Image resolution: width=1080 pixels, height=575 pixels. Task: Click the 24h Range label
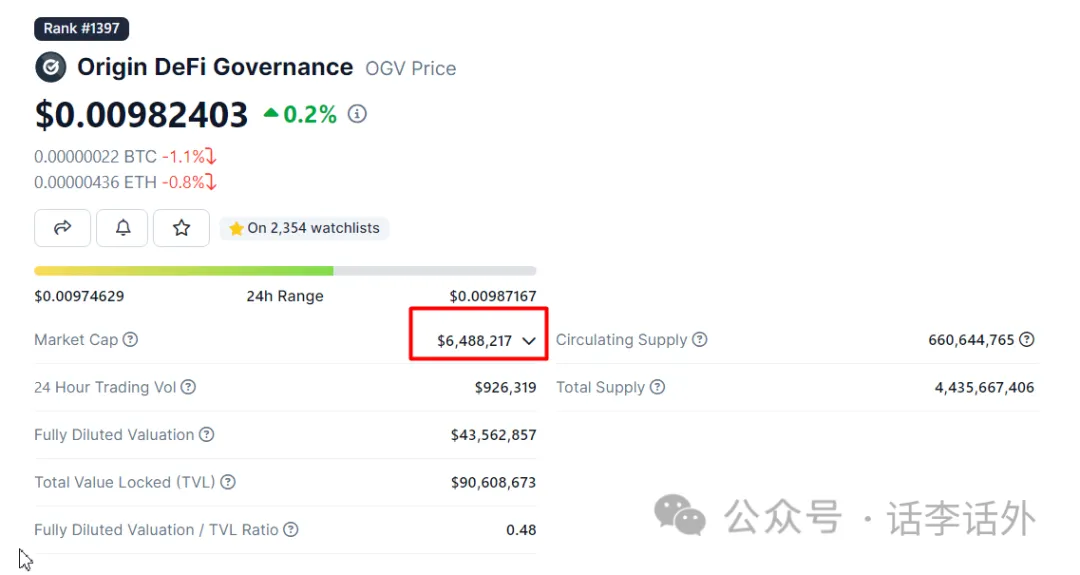[285, 296]
